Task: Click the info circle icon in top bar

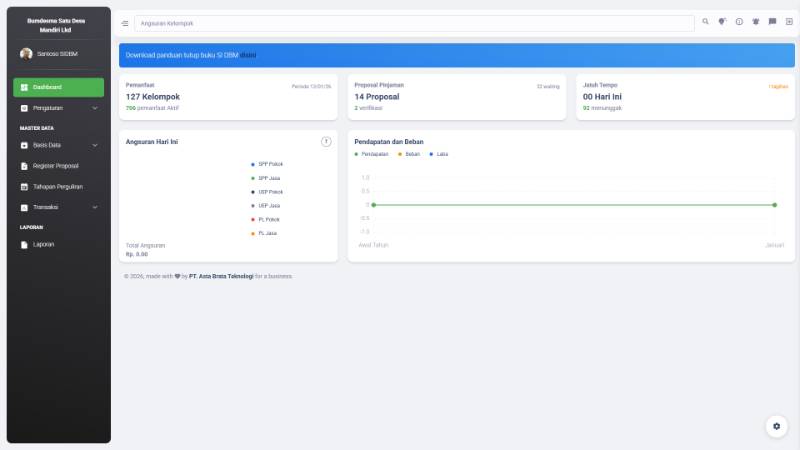Action: click(739, 22)
